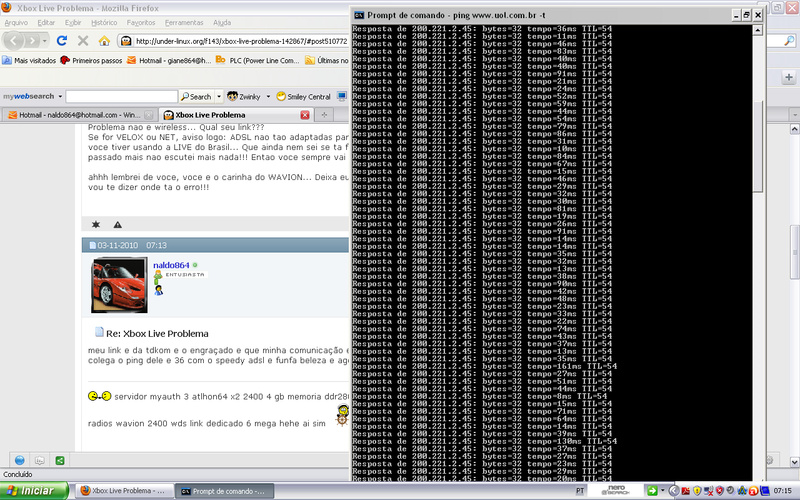Click the Concluído status bar text
Viewport: 800px width, 500px height.
[17, 474]
